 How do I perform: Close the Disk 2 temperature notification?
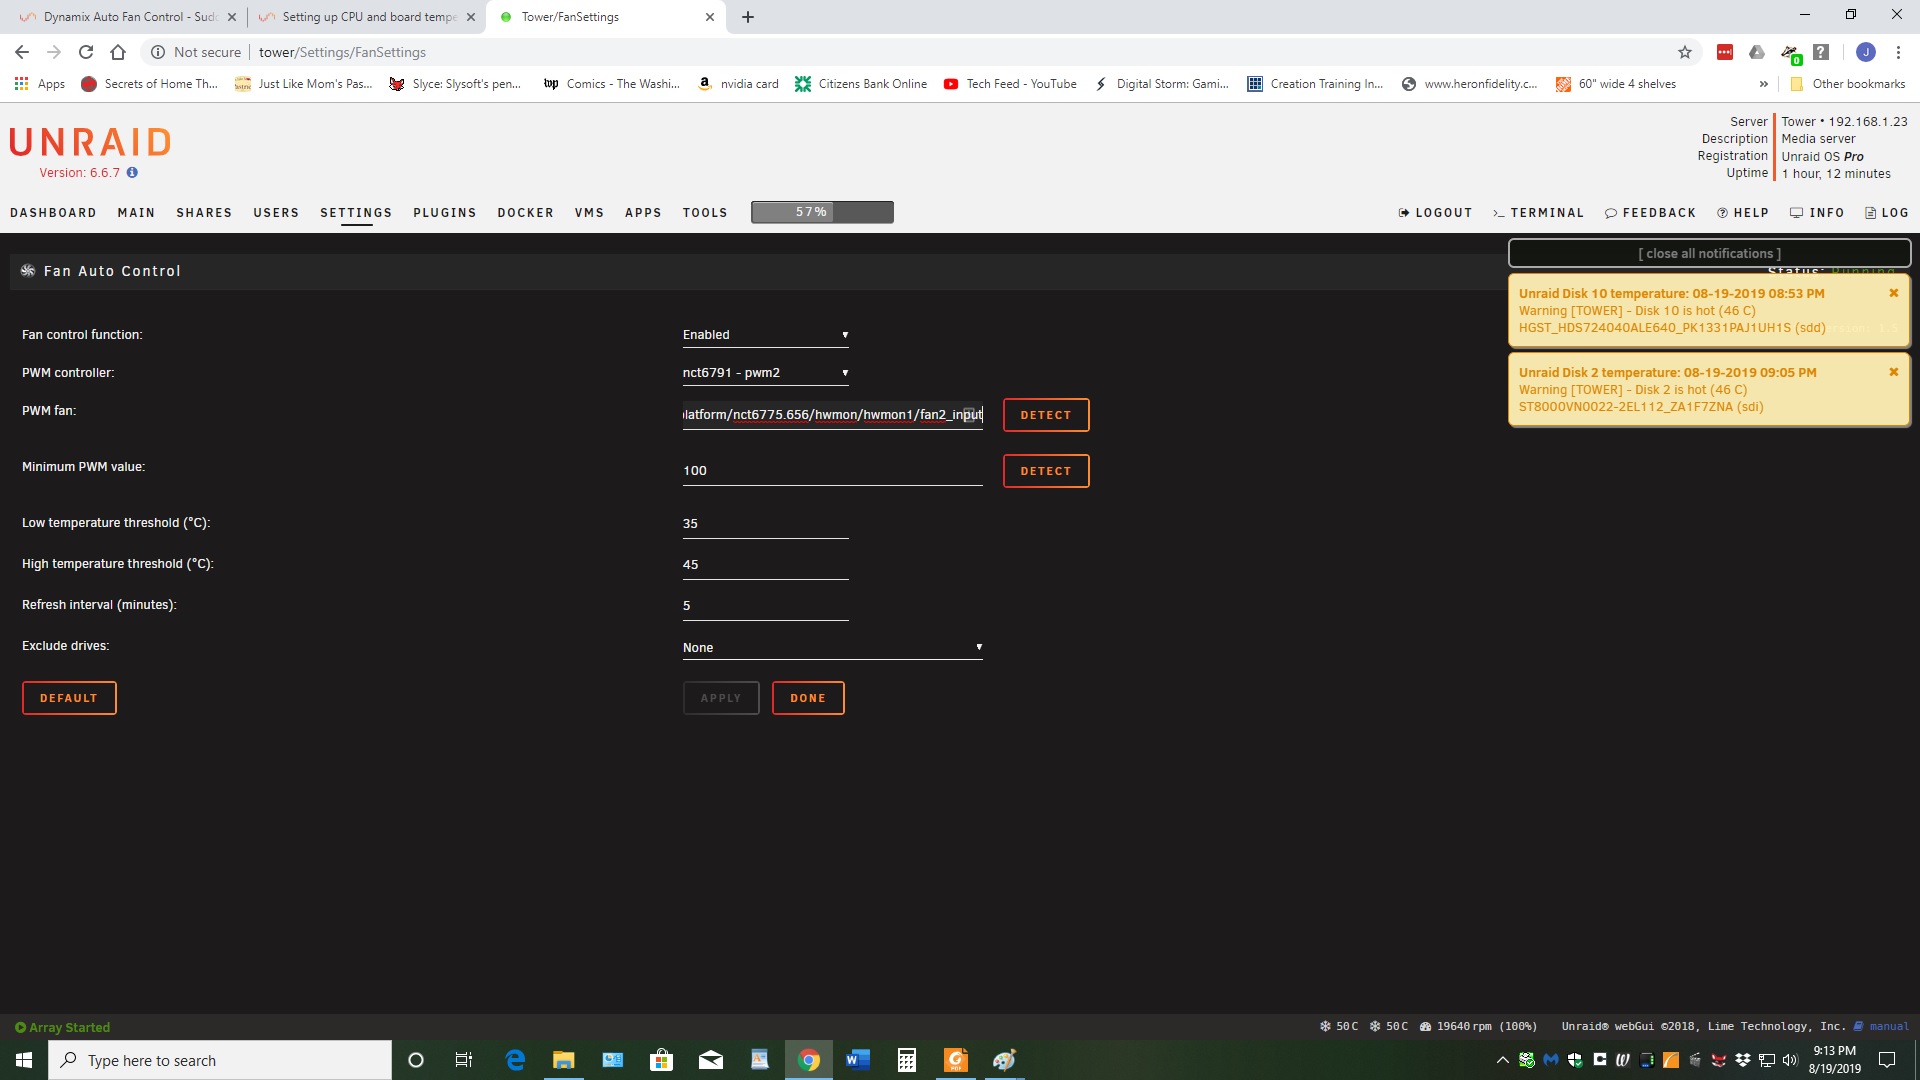coord(1893,372)
